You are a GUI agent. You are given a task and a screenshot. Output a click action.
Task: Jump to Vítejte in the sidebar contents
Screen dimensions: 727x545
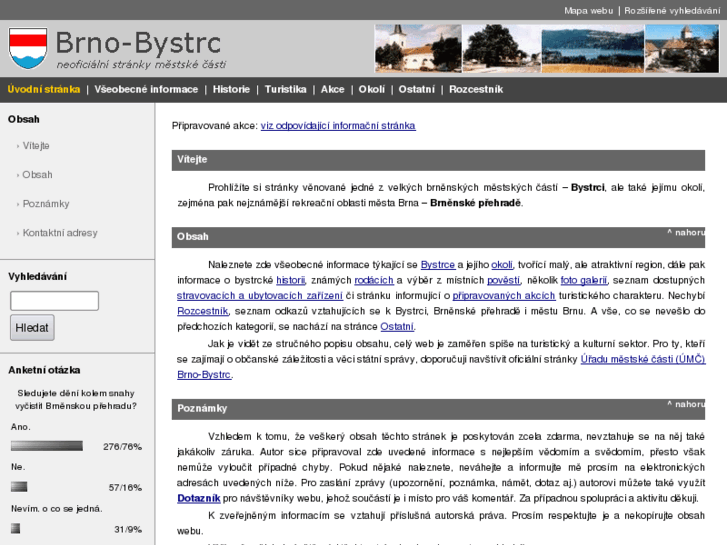click(36, 146)
